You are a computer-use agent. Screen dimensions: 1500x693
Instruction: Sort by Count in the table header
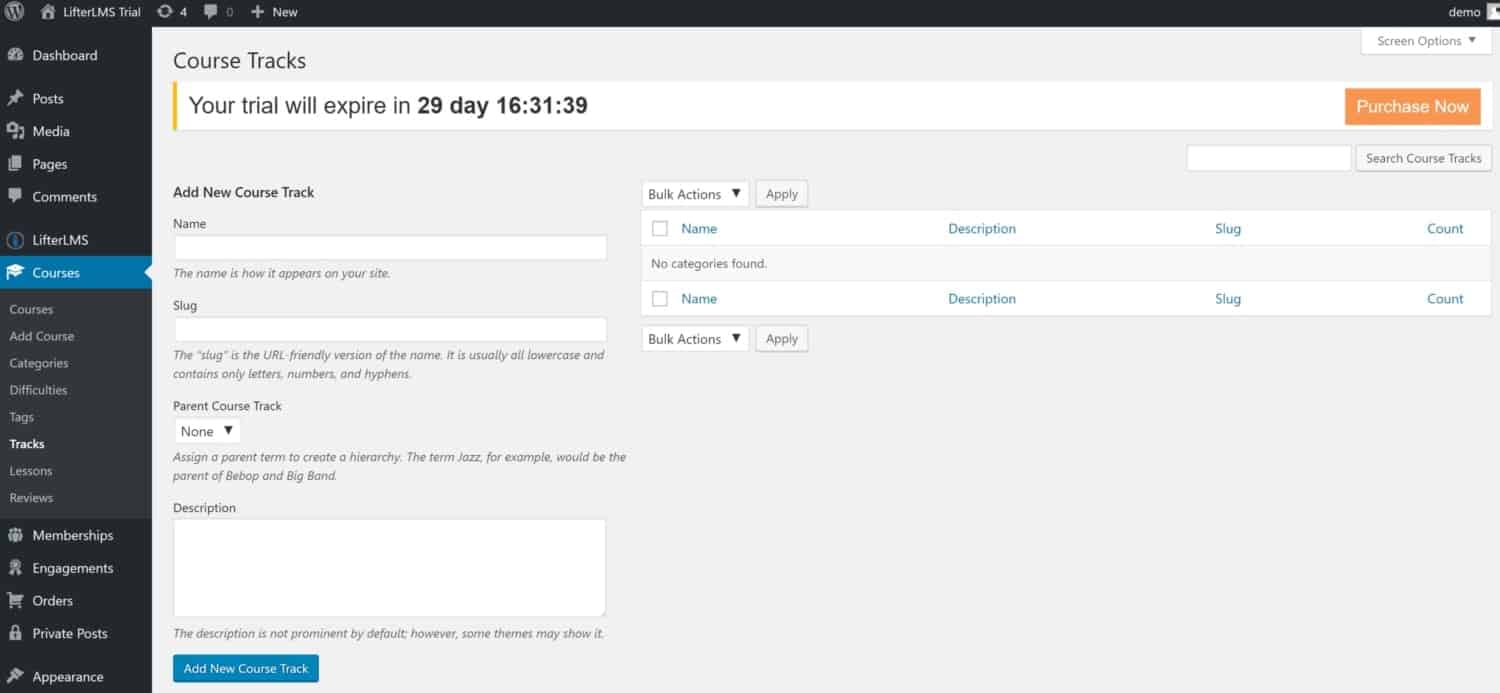(1445, 228)
